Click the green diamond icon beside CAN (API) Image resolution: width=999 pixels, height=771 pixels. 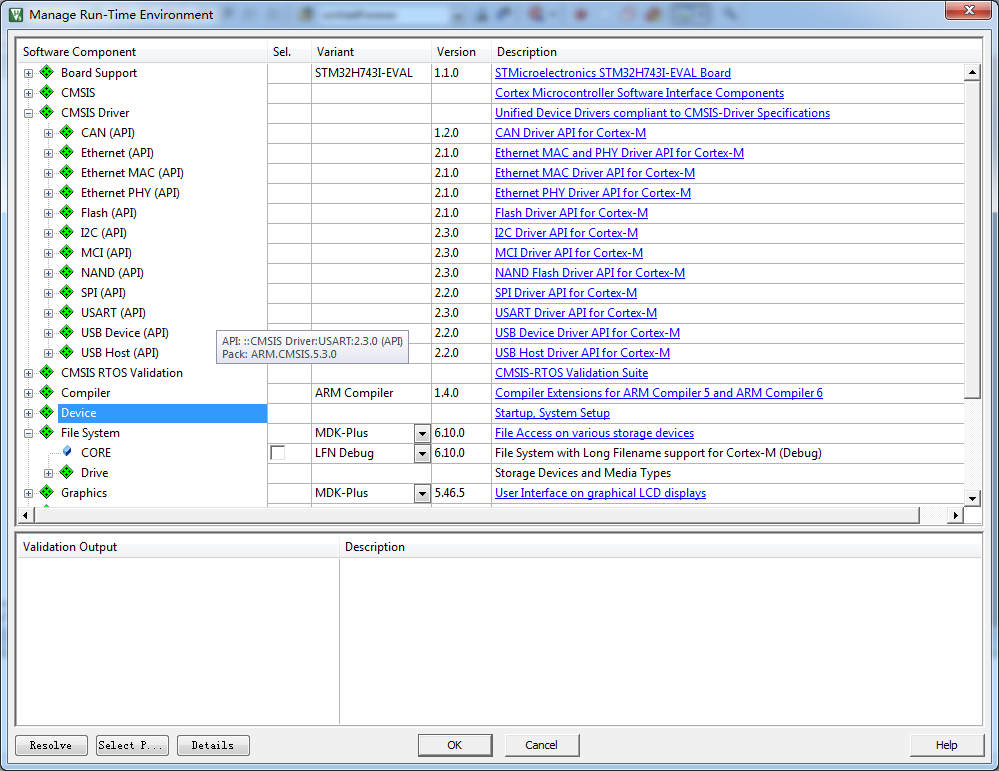click(x=67, y=132)
